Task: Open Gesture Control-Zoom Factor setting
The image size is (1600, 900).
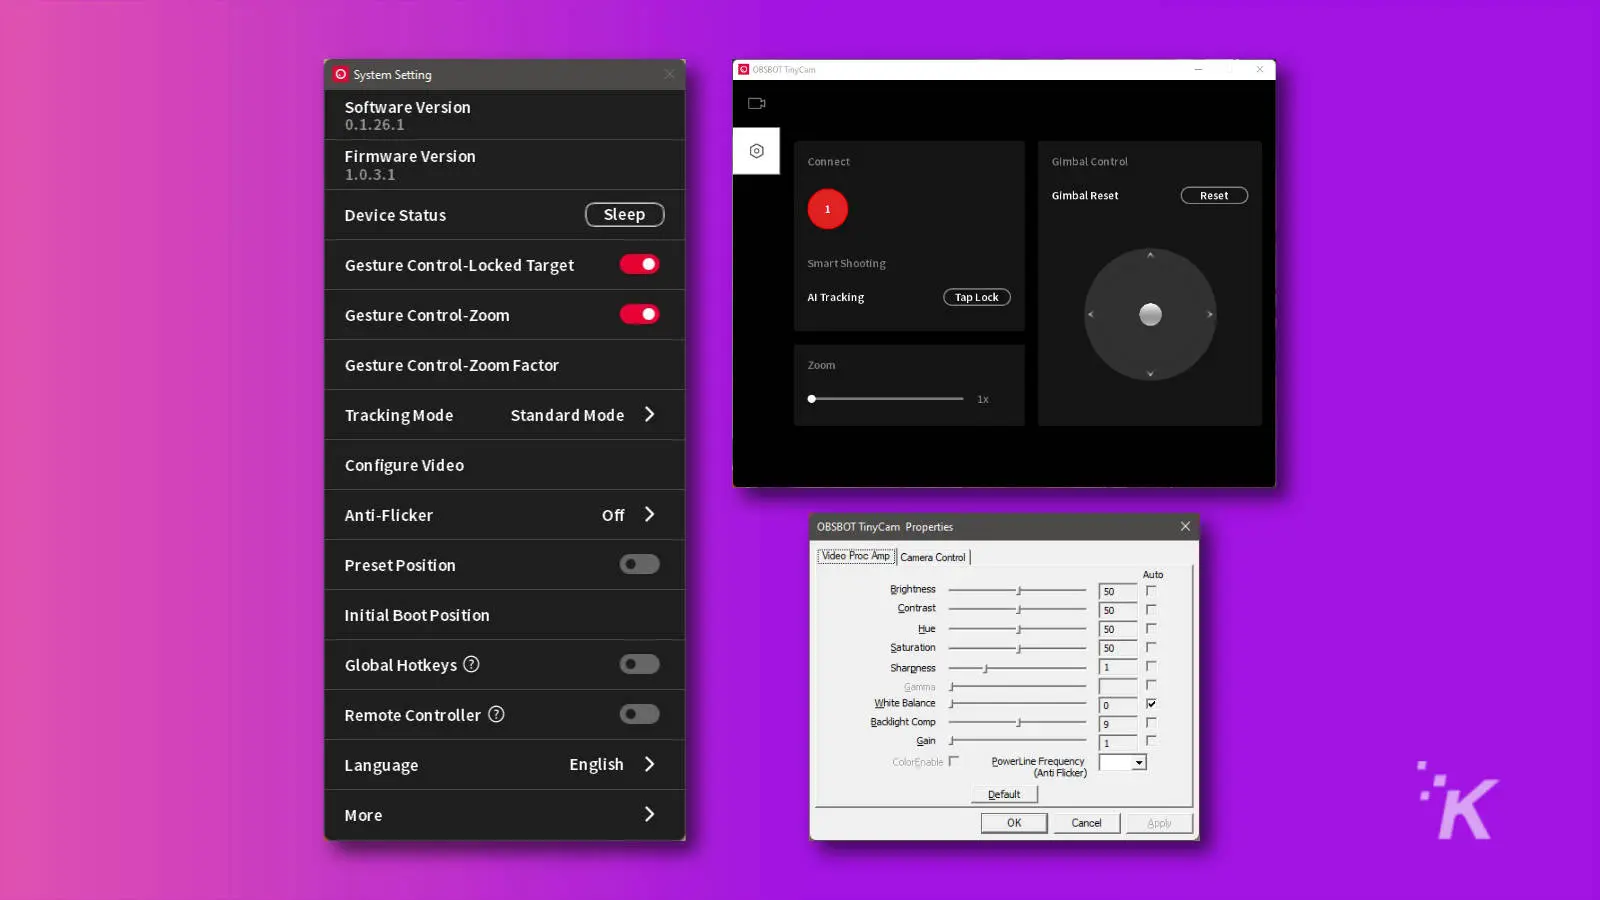Action: point(504,365)
